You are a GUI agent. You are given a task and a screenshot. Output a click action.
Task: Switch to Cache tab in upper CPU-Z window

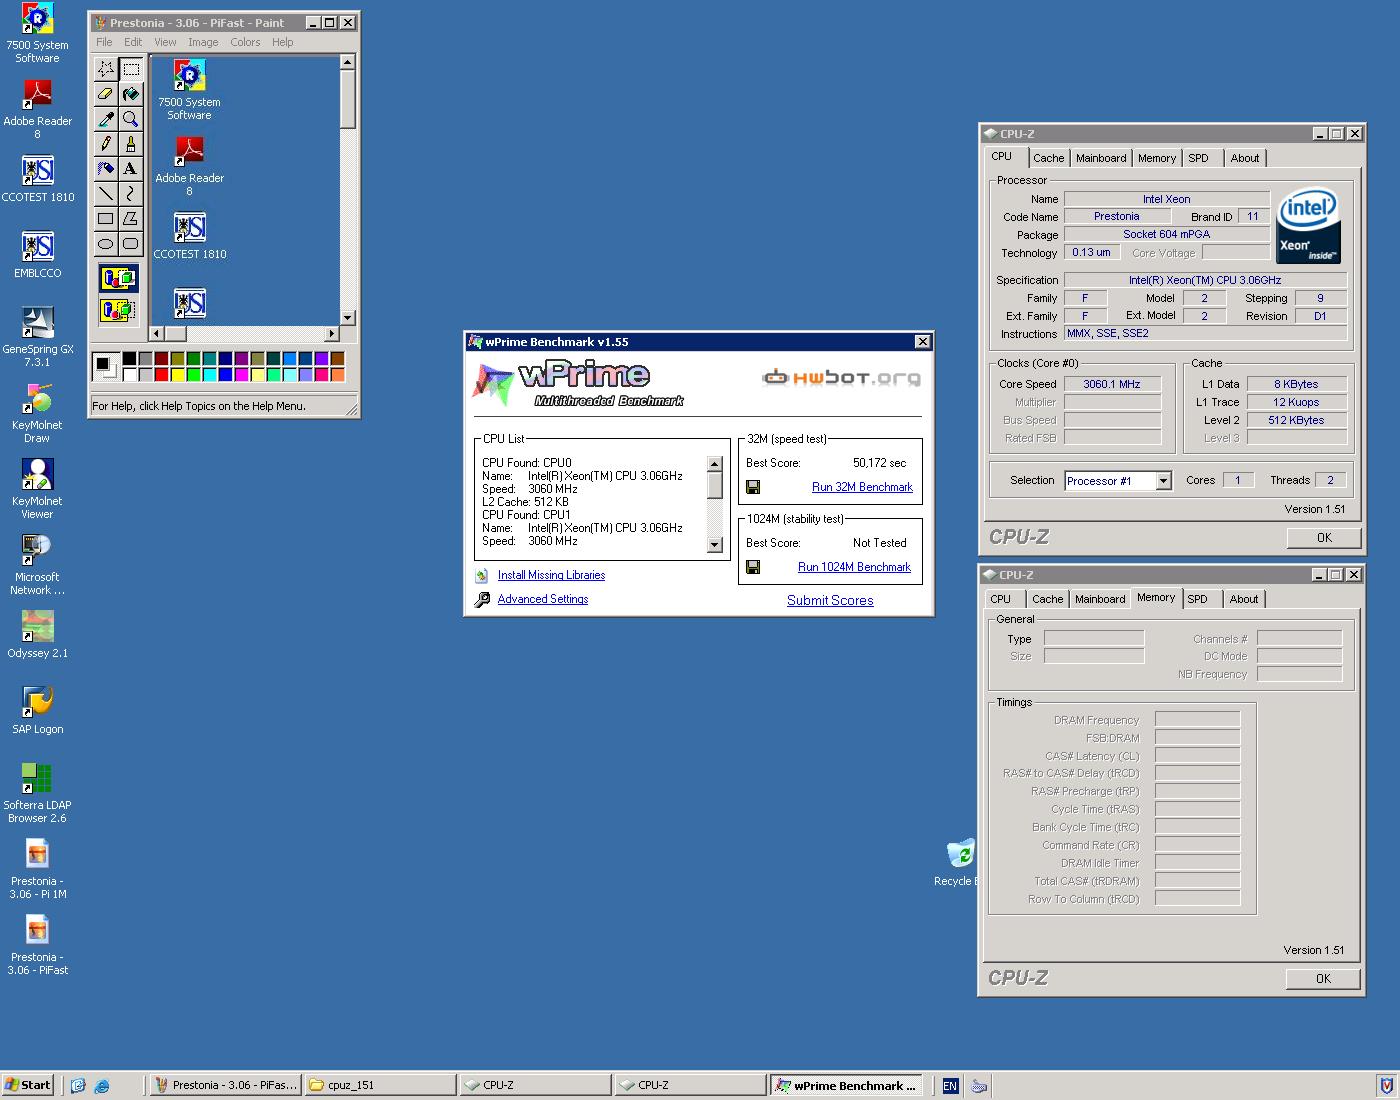coord(1048,158)
